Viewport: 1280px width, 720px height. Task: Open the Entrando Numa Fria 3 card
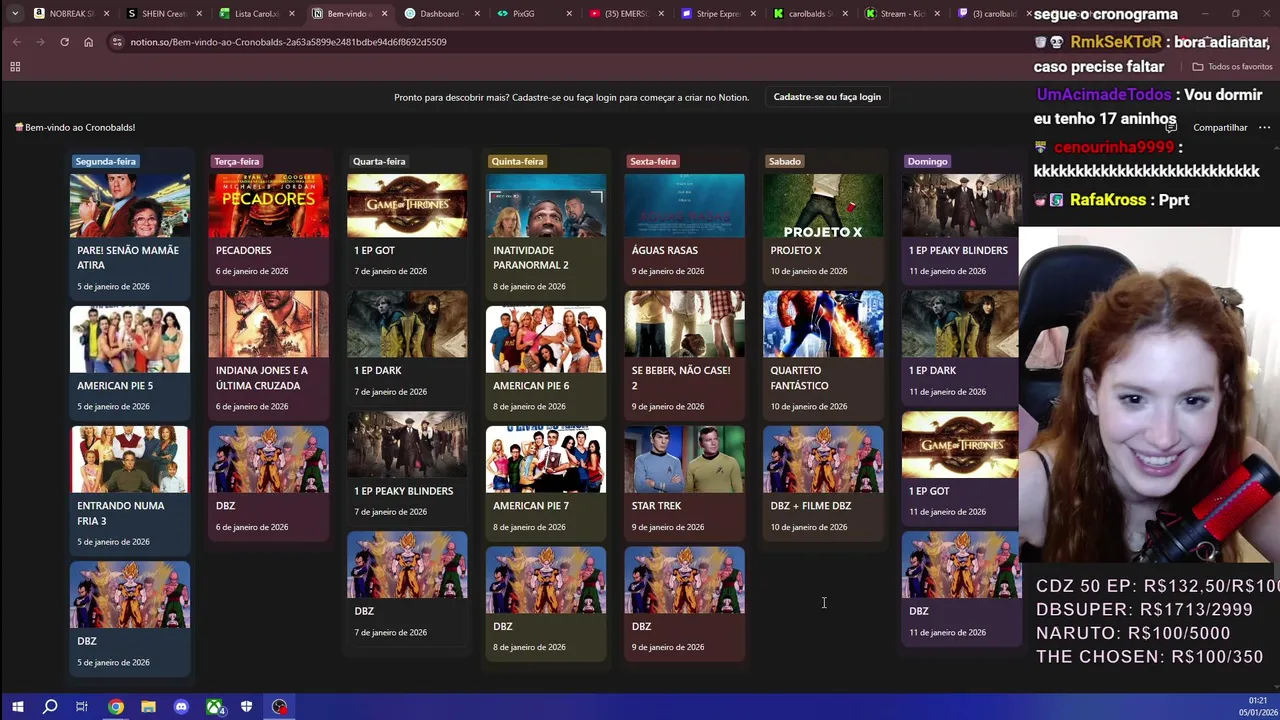coord(130,490)
